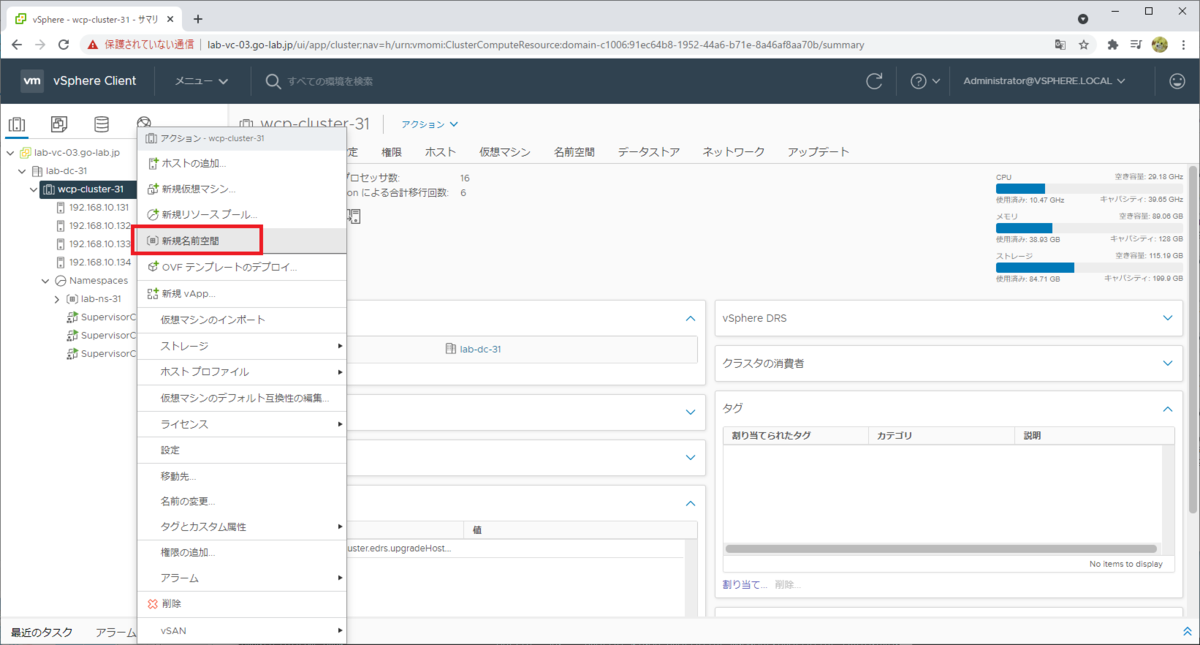Click the vm logo in the header
Viewport: 1200px width, 645px height.
(x=32, y=81)
